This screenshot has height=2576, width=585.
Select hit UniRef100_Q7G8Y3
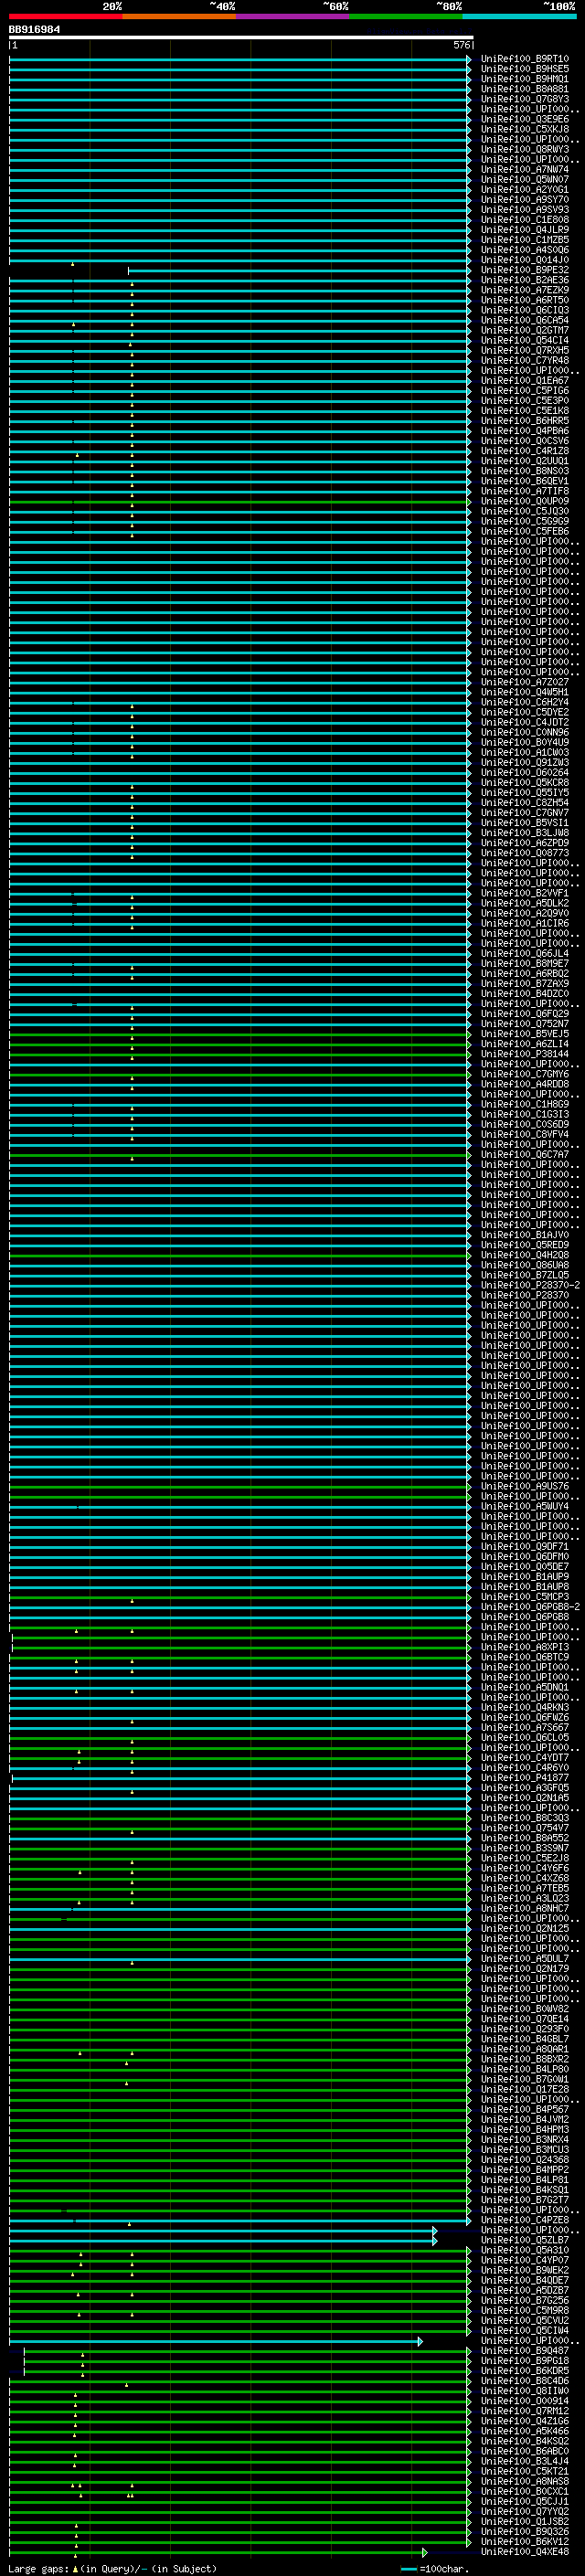(524, 99)
